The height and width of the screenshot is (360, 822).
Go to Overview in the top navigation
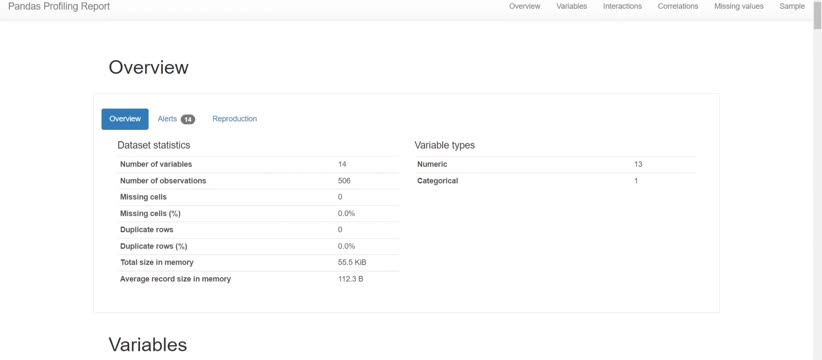524,6
